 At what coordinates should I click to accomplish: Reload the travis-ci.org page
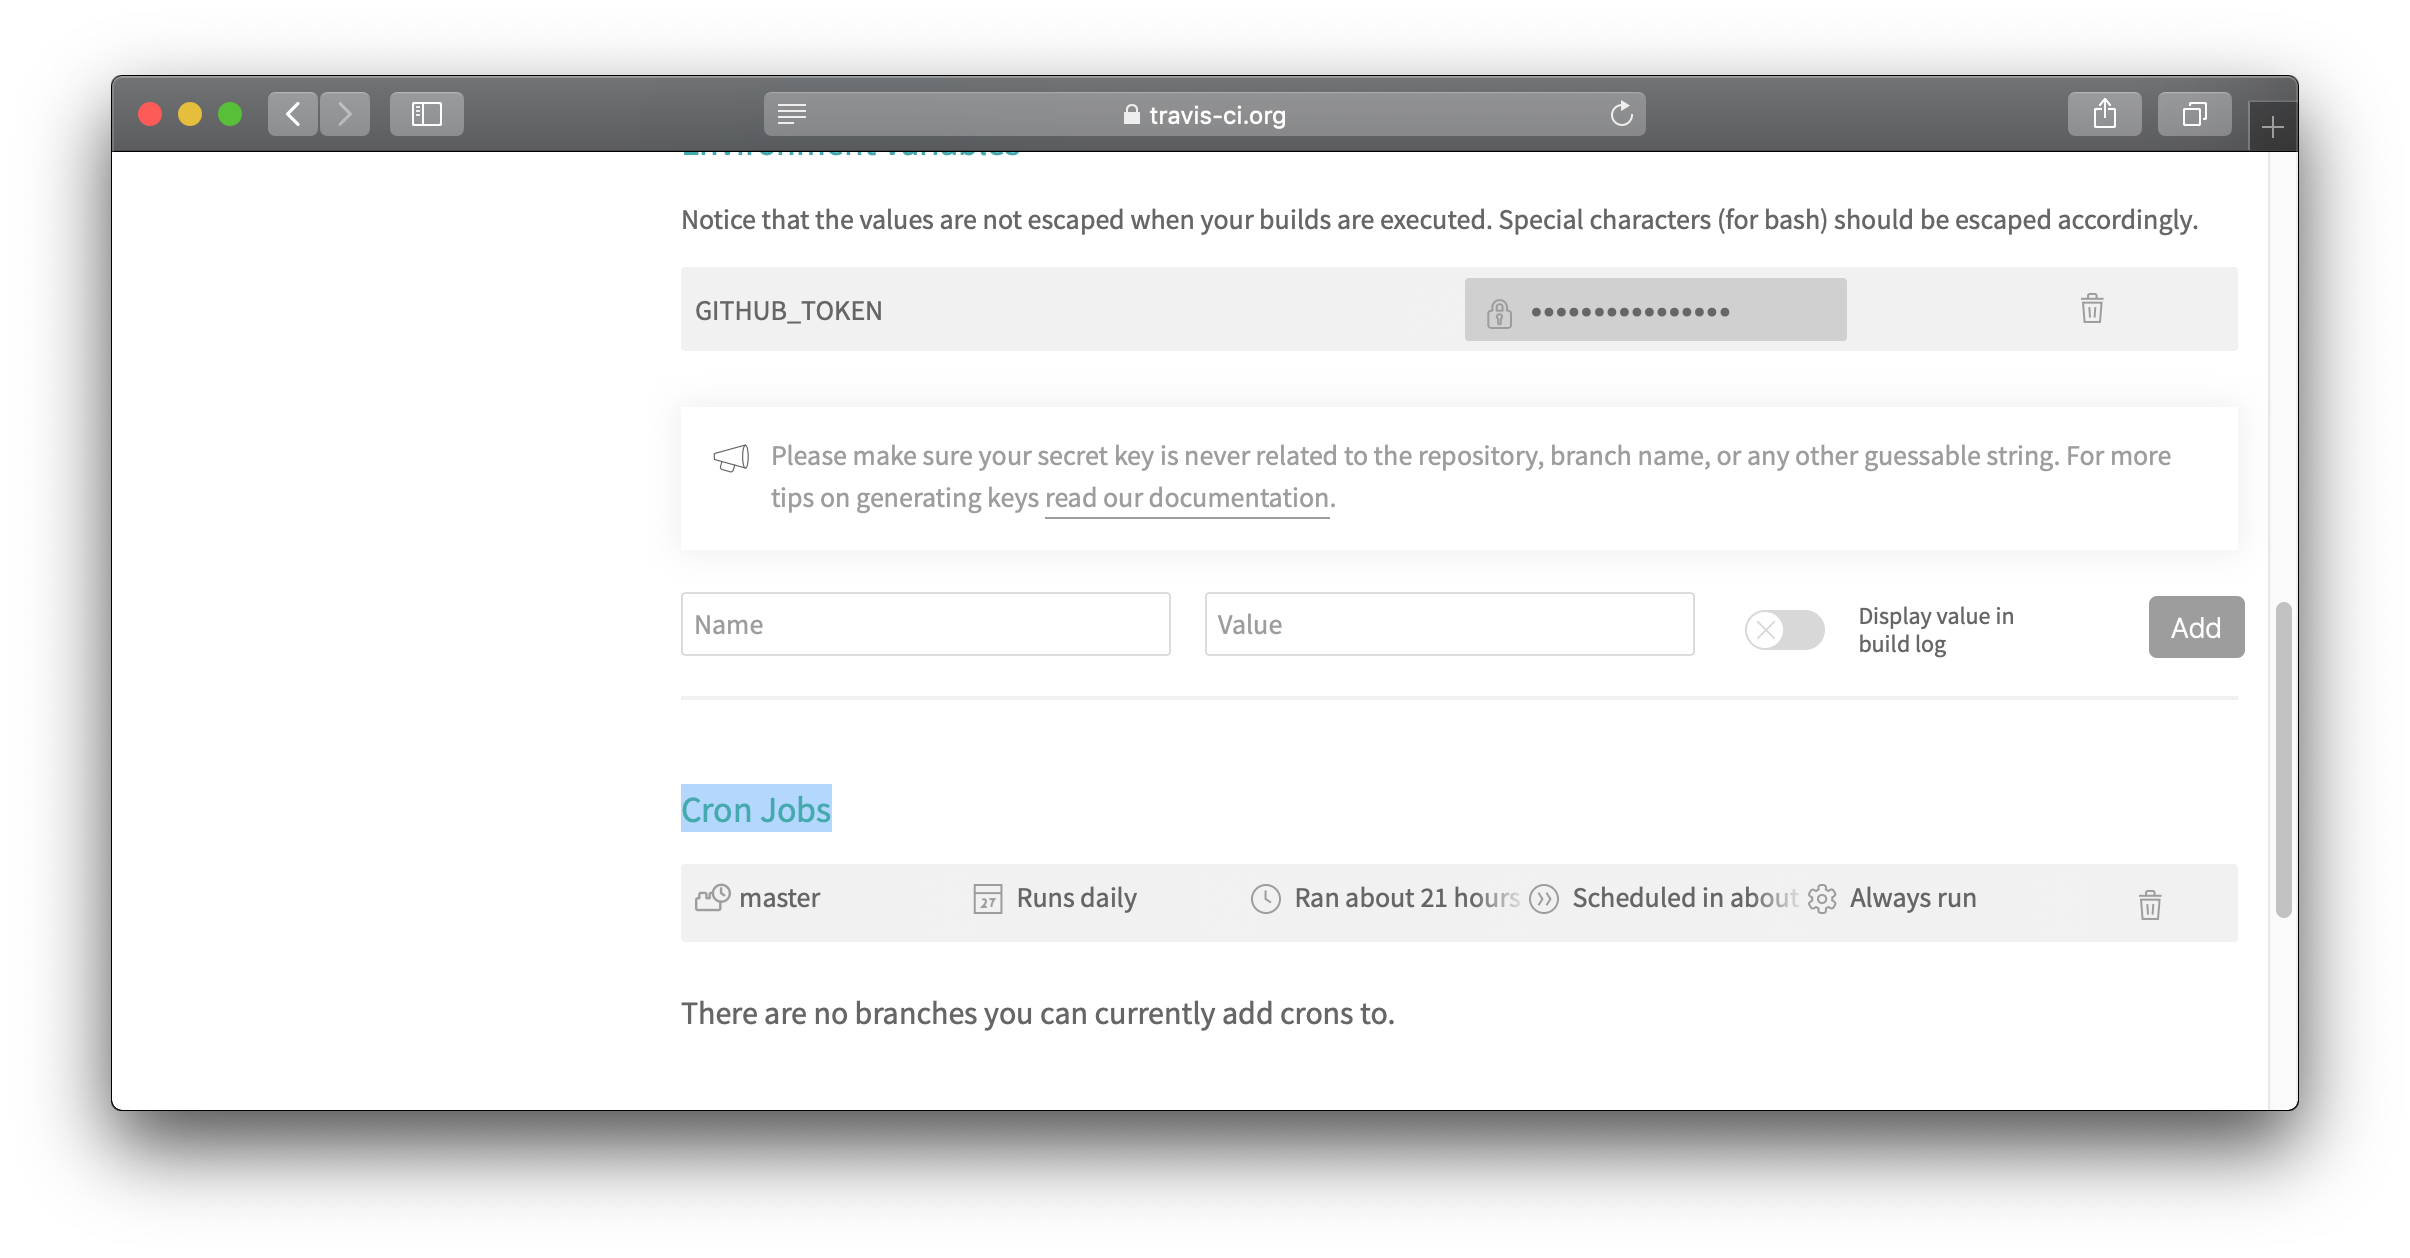click(x=1621, y=114)
